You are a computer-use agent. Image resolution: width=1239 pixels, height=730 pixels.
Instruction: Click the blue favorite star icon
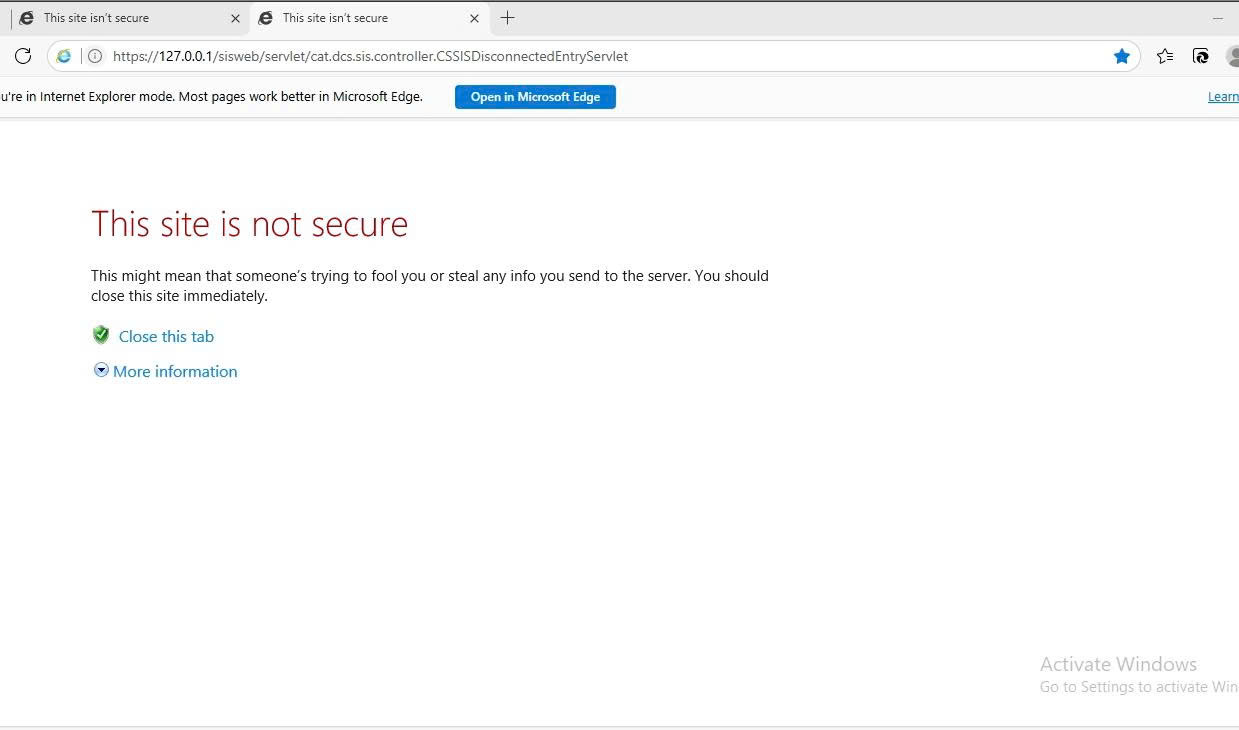click(1122, 56)
